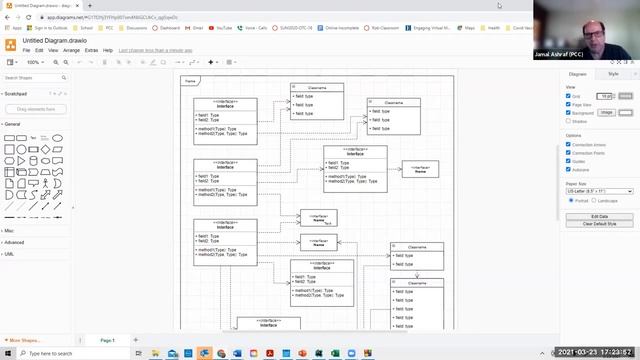The height and width of the screenshot is (360, 640).
Task: Select the note page-corner shape
Action: (x=9, y=183)
